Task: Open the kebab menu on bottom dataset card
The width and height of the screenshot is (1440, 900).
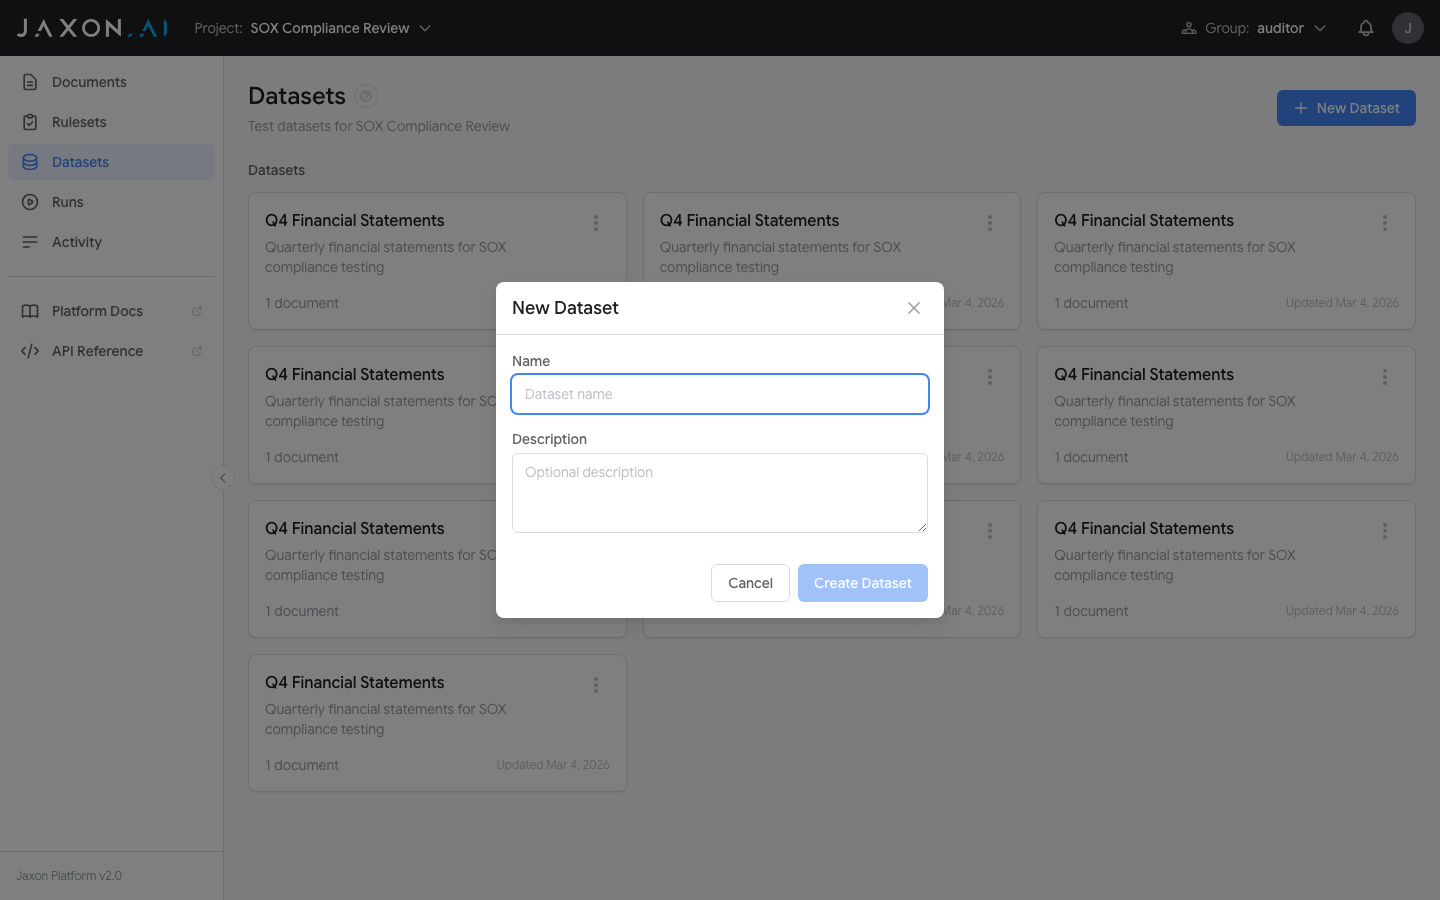Action: pyautogui.click(x=596, y=685)
